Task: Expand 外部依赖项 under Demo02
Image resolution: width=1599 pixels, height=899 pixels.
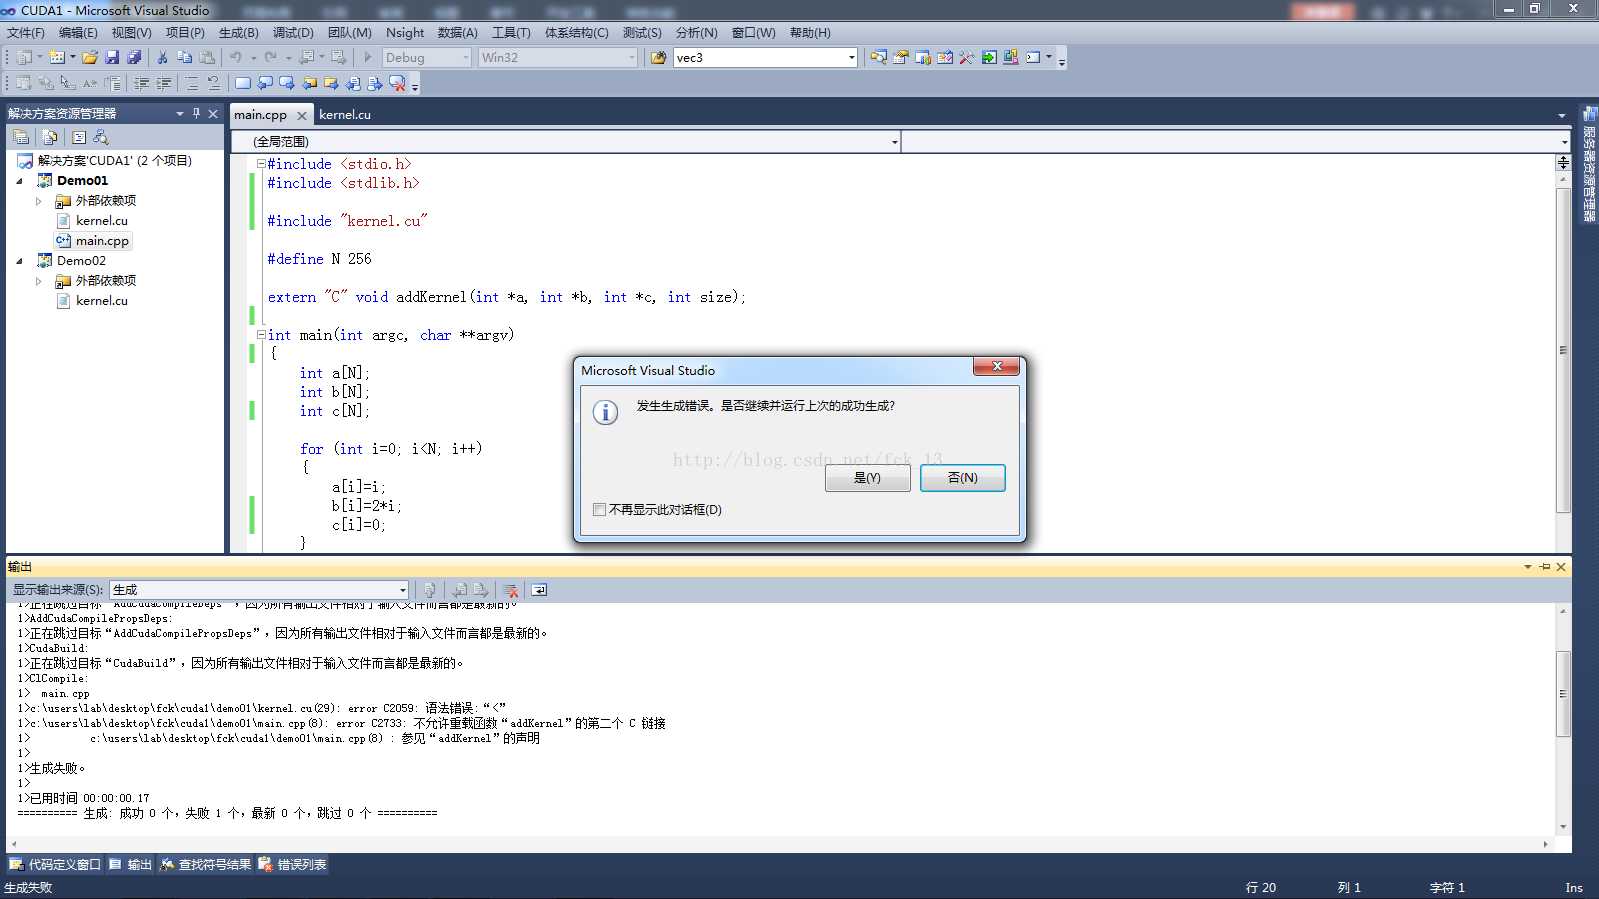Action: point(39,281)
